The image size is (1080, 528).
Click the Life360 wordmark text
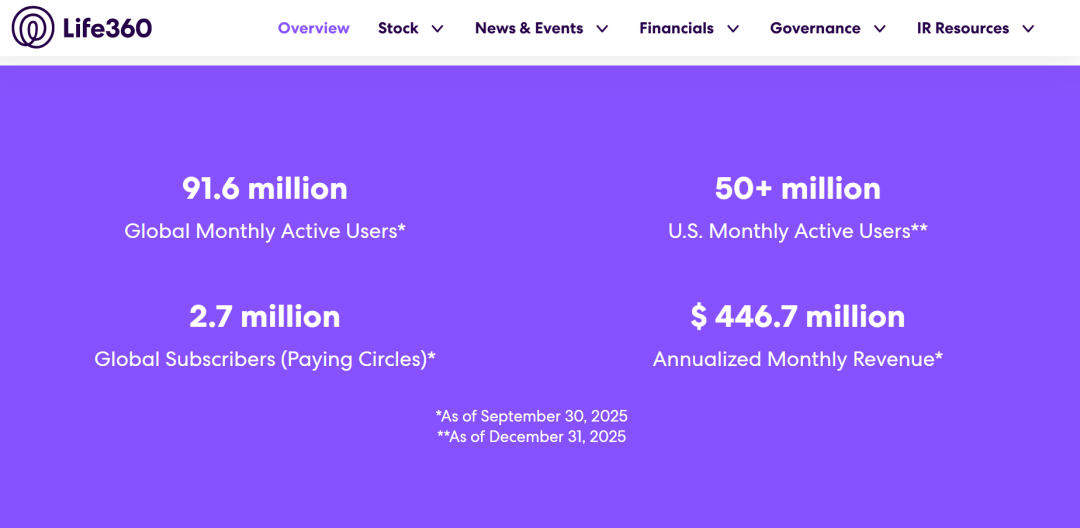tap(107, 28)
